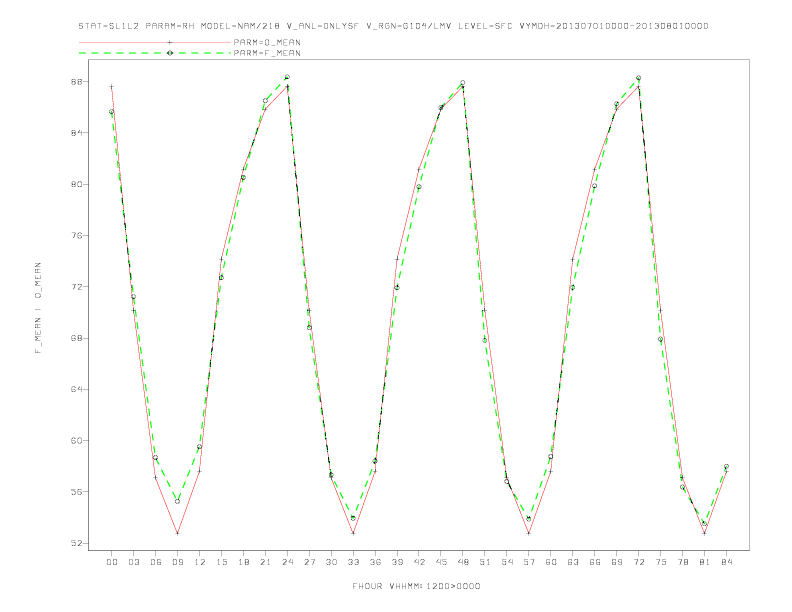Select the green dashed F_MEAN legend line sample
The width and height of the screenshot is (792, 612).
155,53
